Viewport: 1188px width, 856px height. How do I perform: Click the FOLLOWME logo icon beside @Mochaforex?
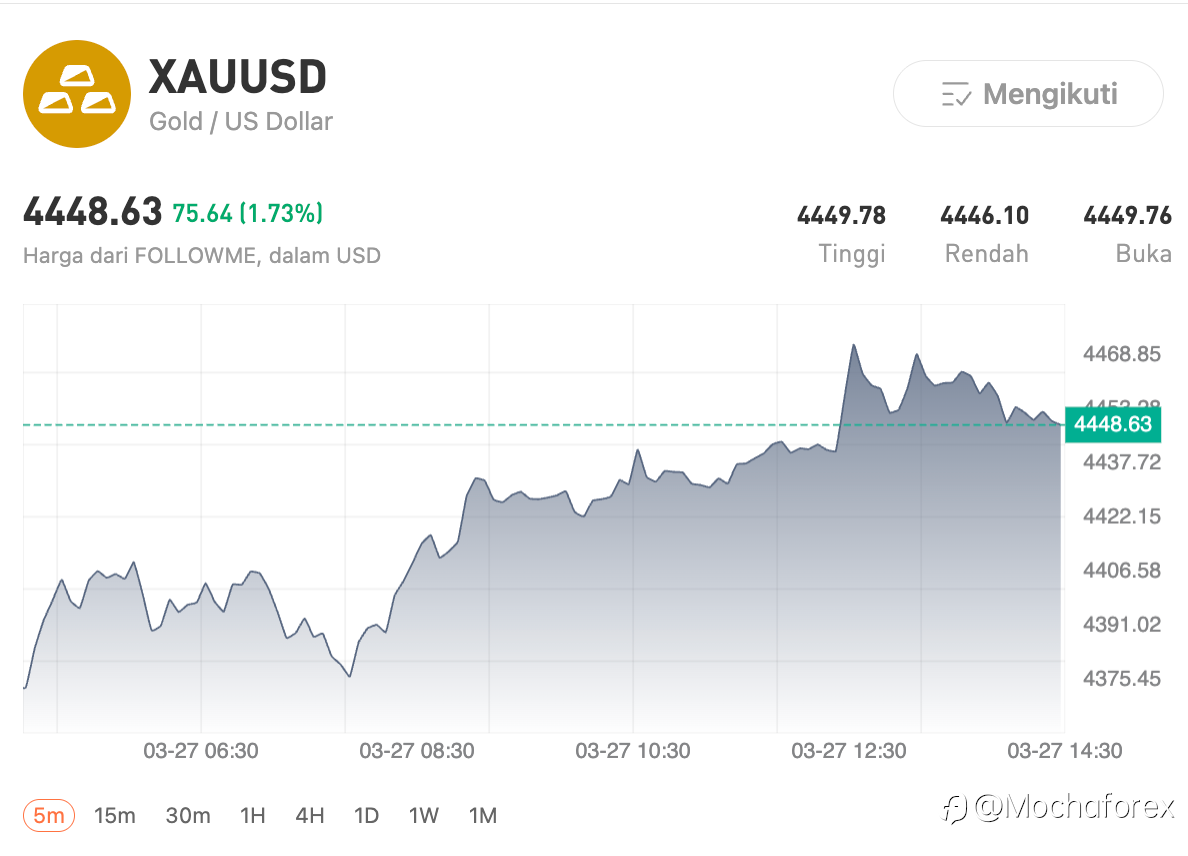point(954,808)
